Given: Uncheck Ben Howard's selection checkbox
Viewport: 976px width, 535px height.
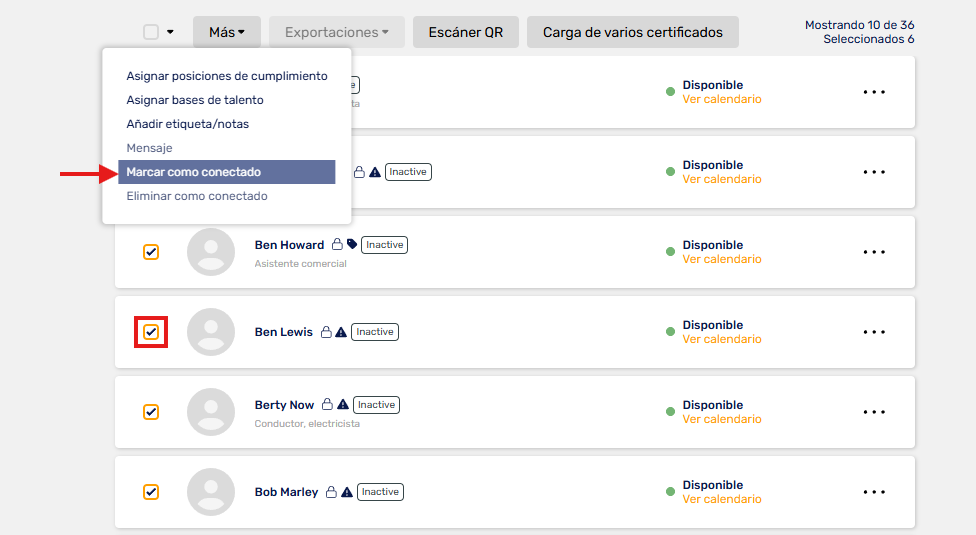Looking at the screenshot, I should [151, 252].
